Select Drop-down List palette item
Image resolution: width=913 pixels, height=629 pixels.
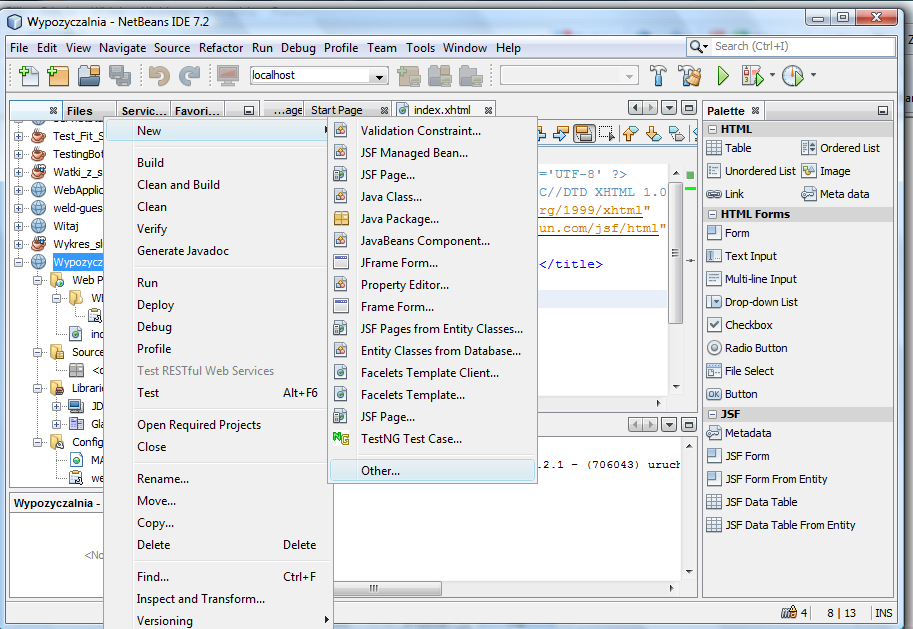click(x=753, y=302)
